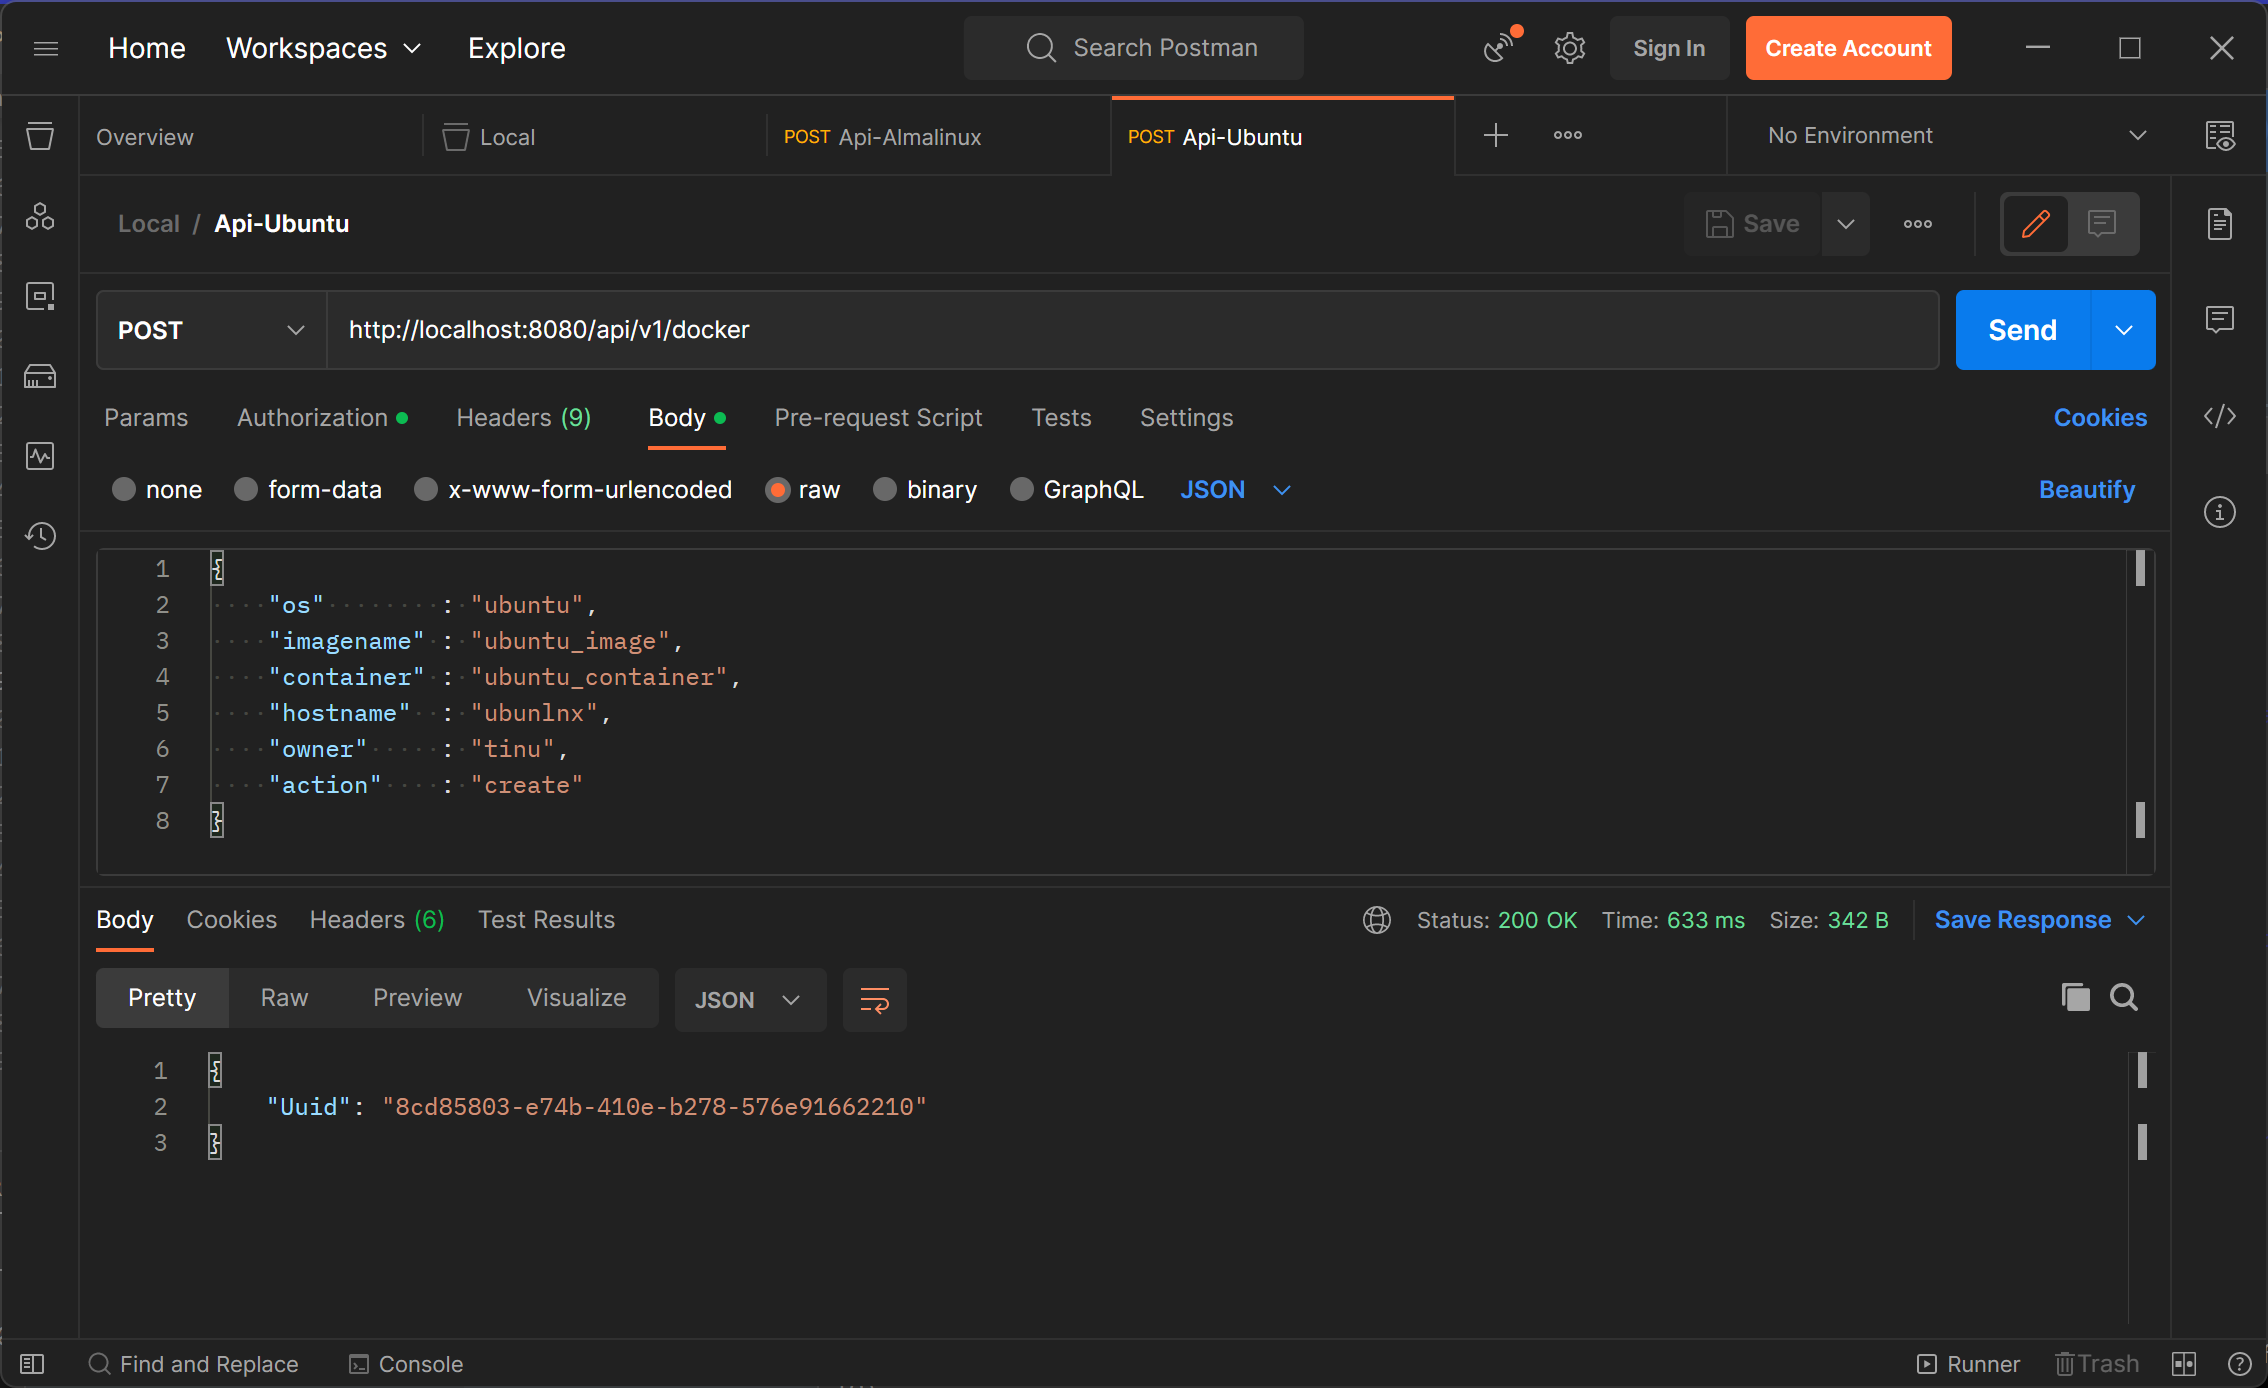Choose the binary body type

click(885, 489)
